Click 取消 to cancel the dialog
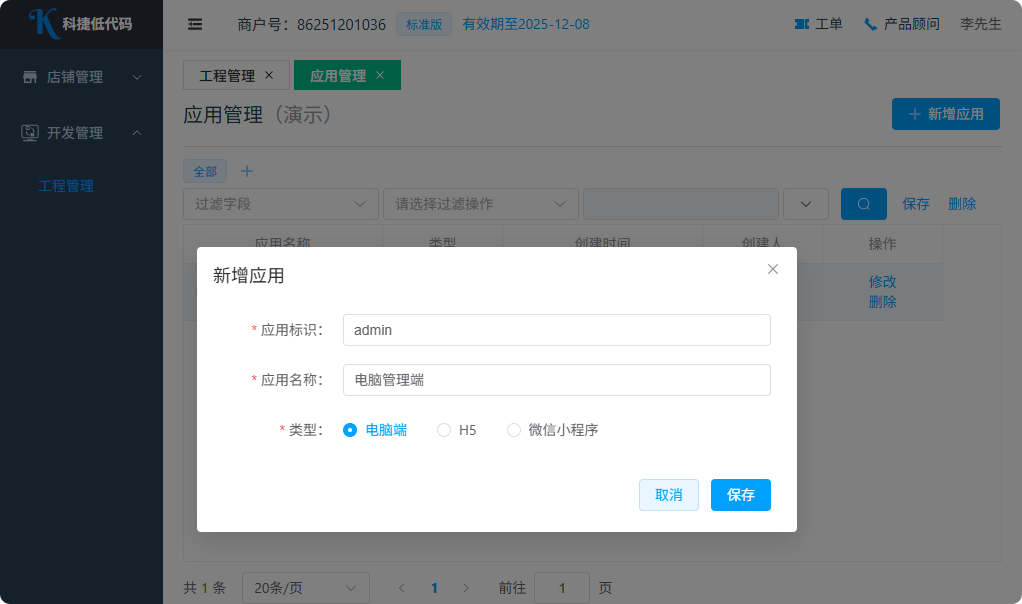Image resolution: width=1022 pixels, height=604 pixels. click(668, 495)
